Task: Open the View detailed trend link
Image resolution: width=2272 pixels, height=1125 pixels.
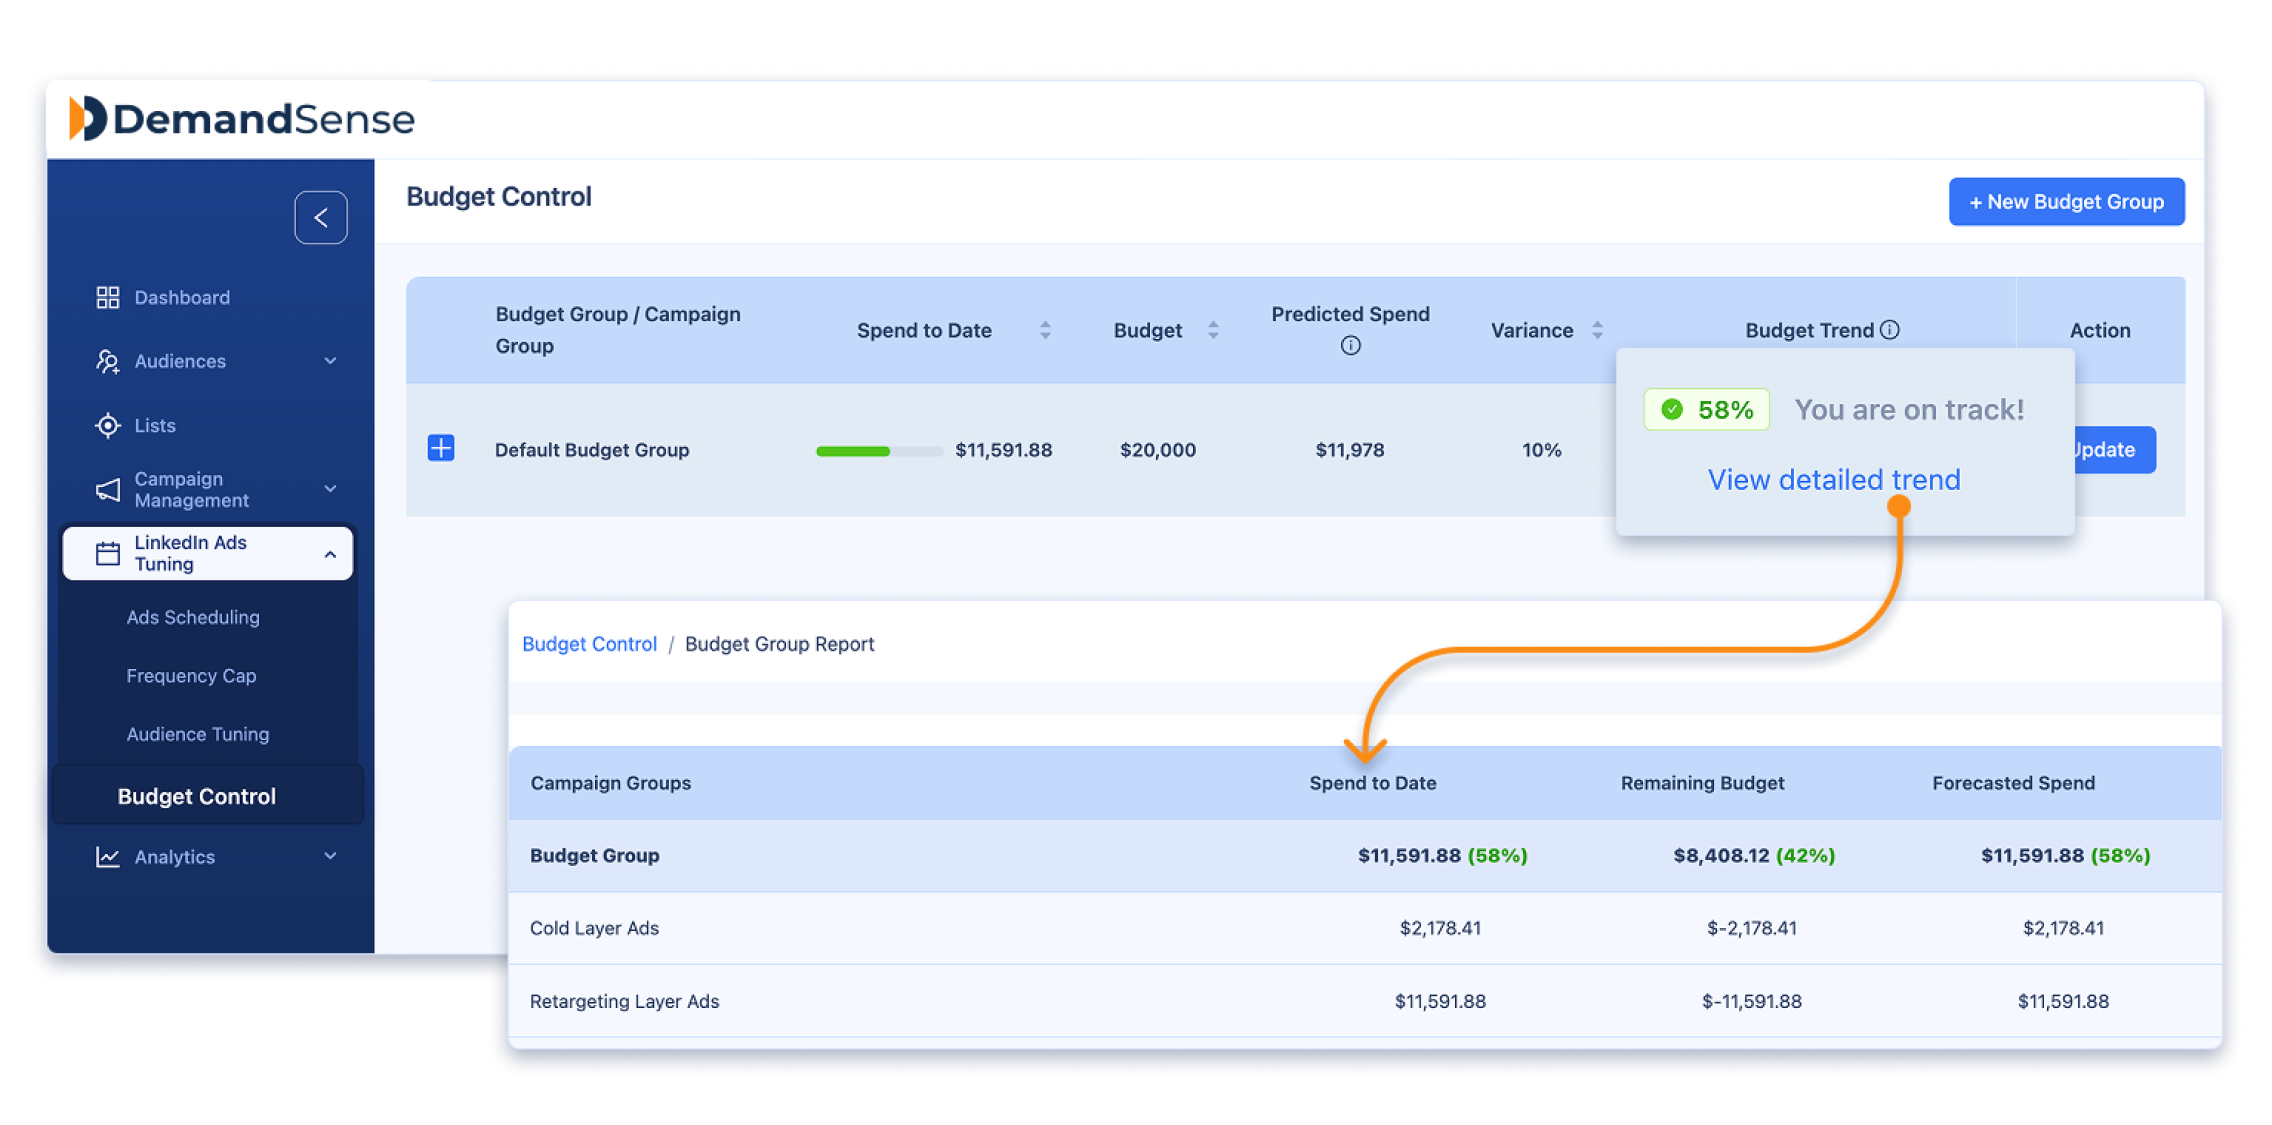Action: pos(1833,480)
